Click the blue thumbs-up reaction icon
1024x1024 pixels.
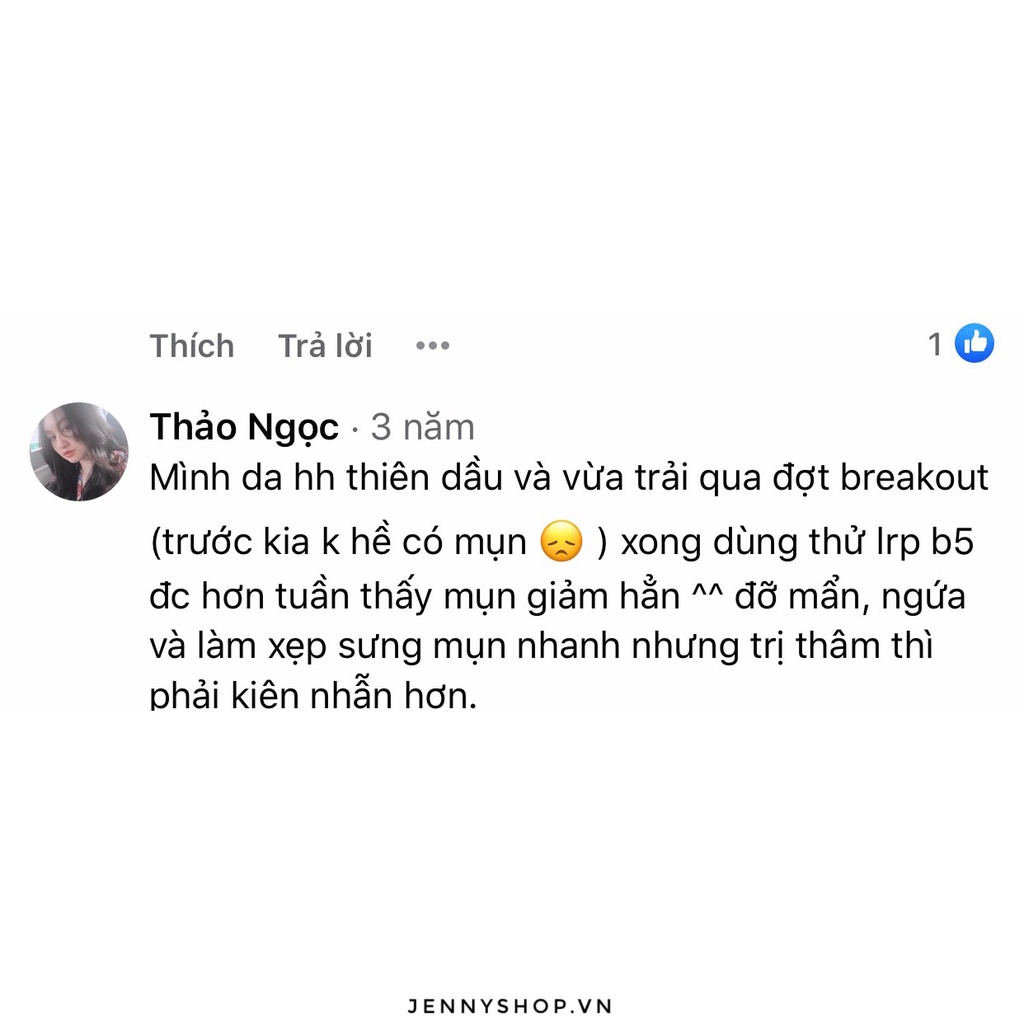(974, 343)
